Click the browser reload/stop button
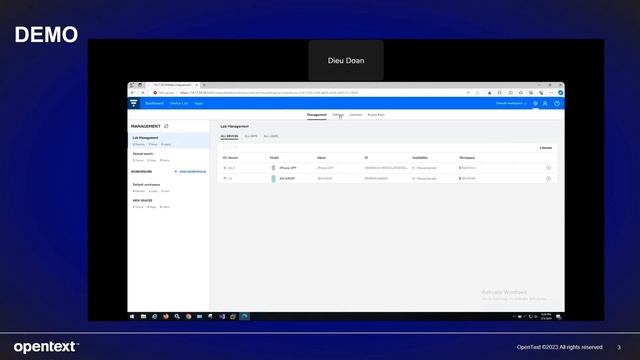The height and width of the screenshot is (360, 640). pos(143,93)
